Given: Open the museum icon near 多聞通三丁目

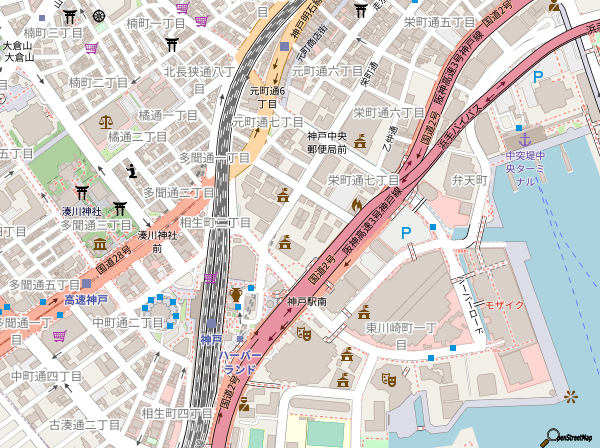Looking at the screenshot, I should tap(100, 245).
